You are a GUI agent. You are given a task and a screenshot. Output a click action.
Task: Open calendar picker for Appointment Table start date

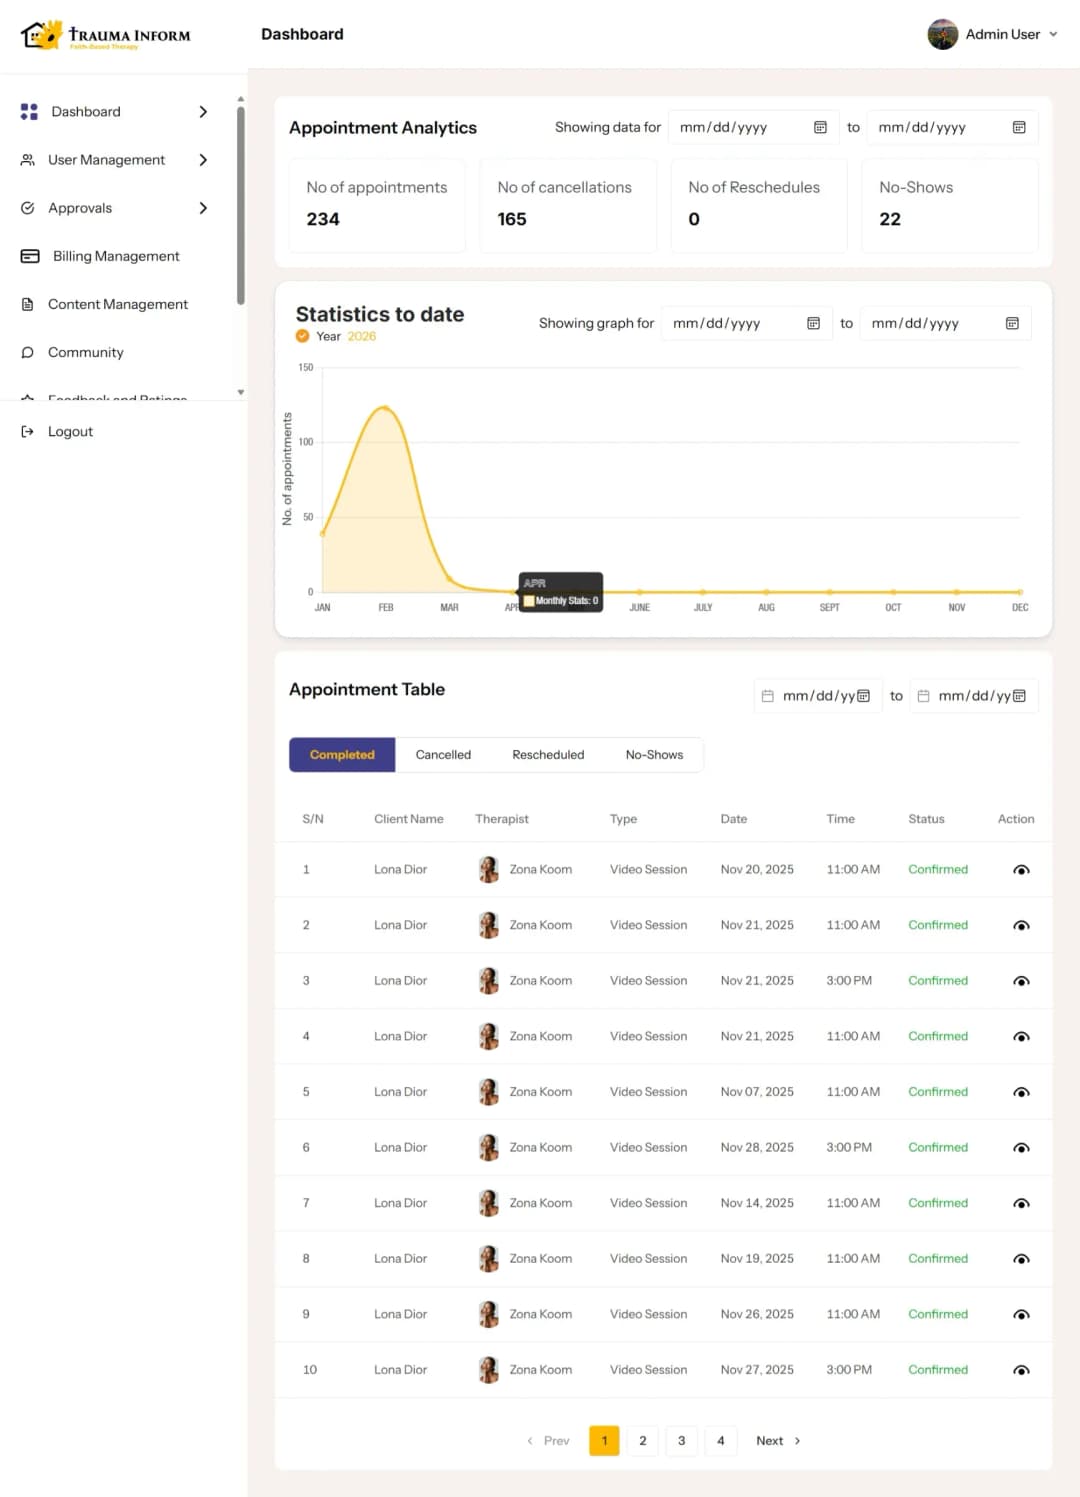click(863, 696)
